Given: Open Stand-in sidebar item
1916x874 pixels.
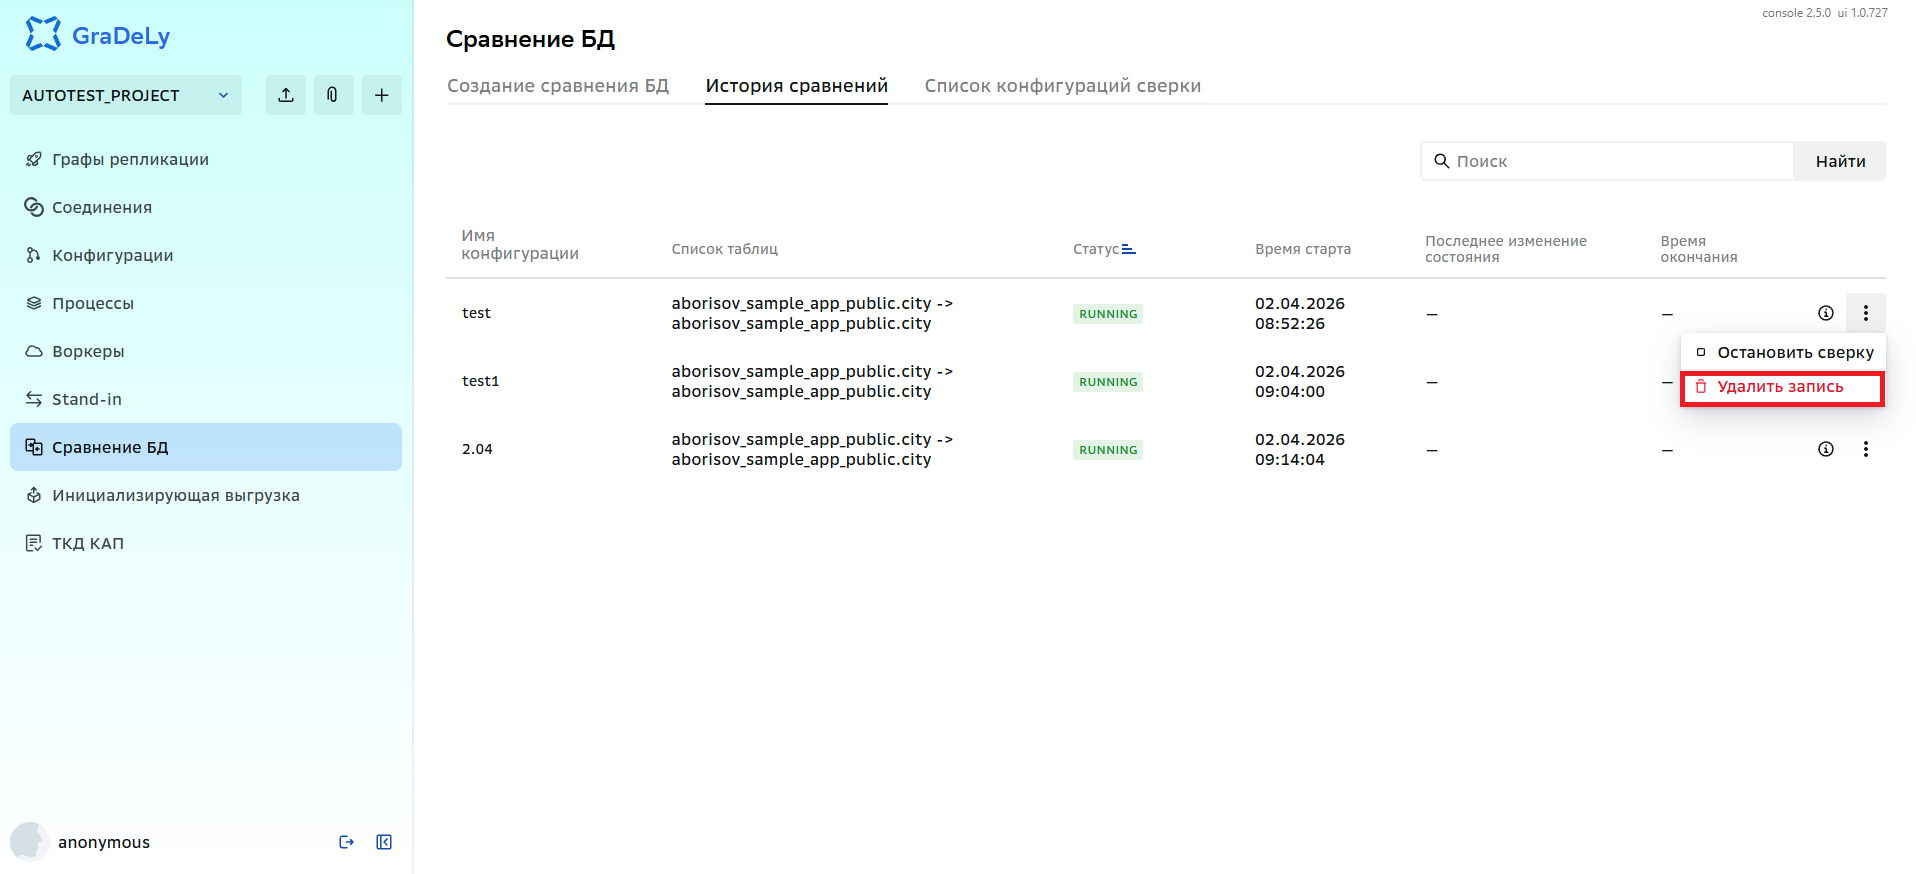Looking at the screenshot, I should point(206,399).
